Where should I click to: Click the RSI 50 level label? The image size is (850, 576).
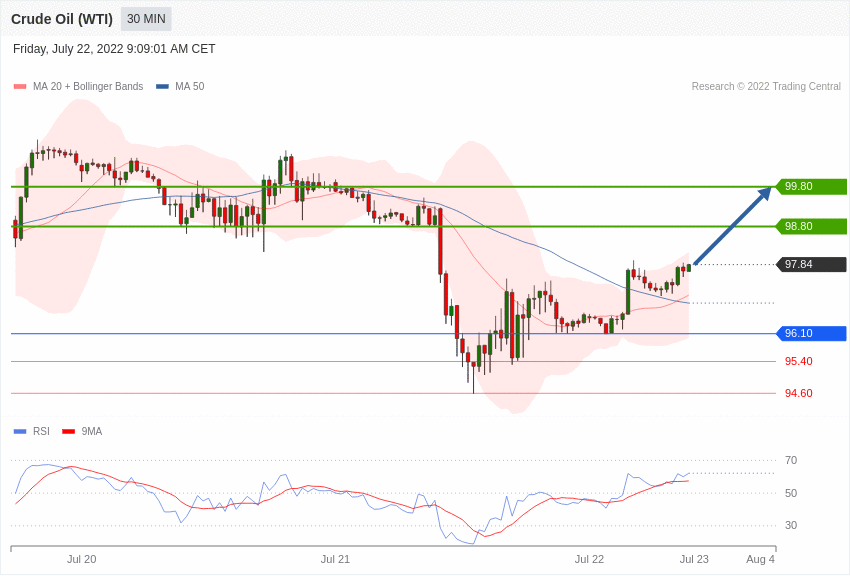(791, 493)
